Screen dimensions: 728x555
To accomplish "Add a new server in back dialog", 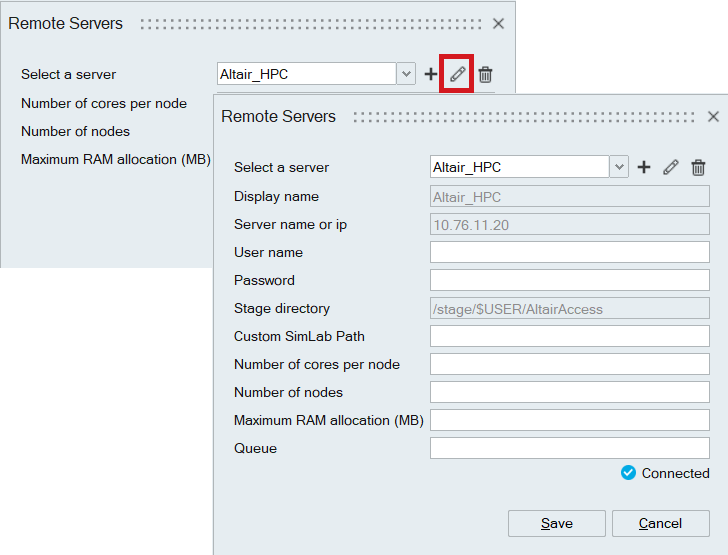I will pyautogui.click(x=431, y=74).
